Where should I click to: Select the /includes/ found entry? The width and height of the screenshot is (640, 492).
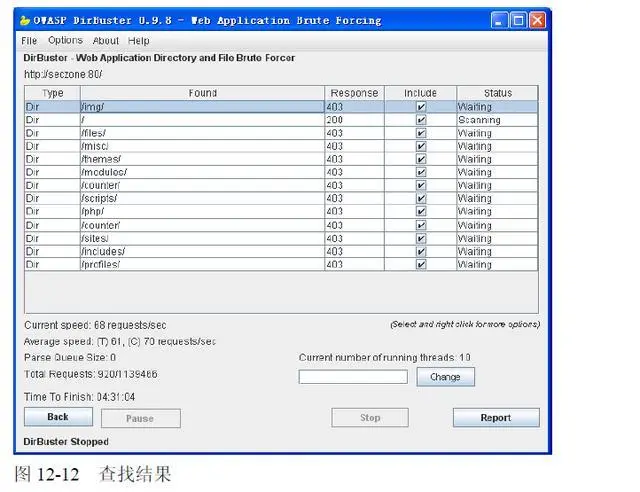202,252
